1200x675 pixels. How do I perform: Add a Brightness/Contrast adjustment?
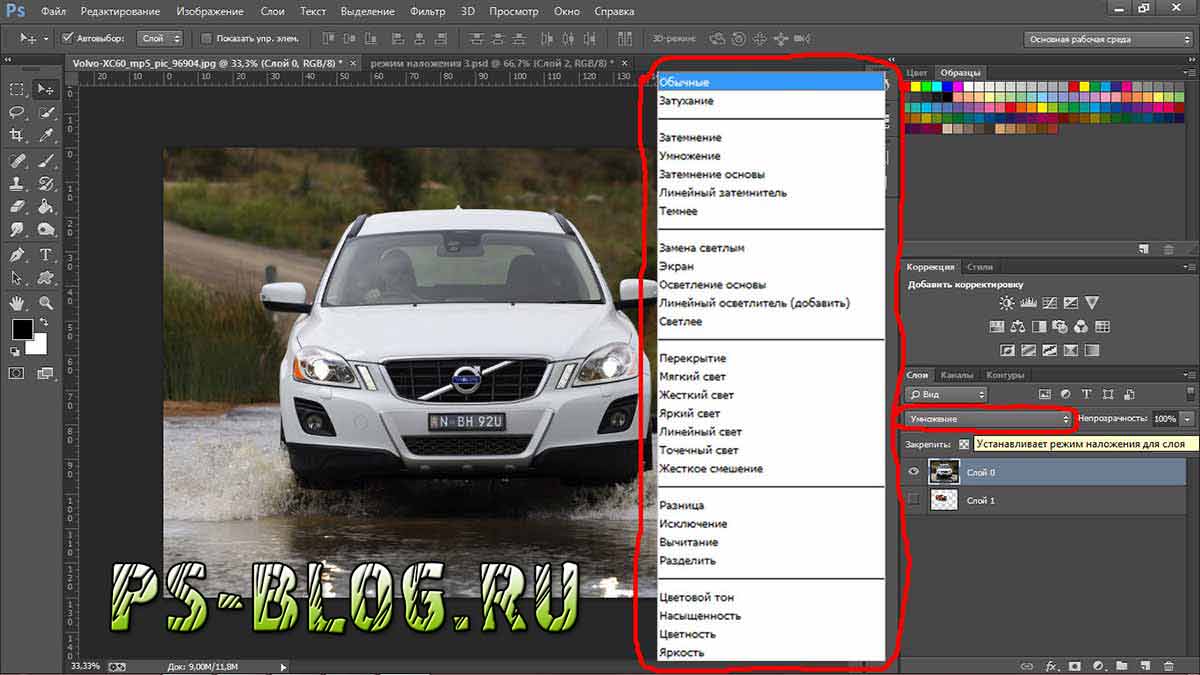1006,303
